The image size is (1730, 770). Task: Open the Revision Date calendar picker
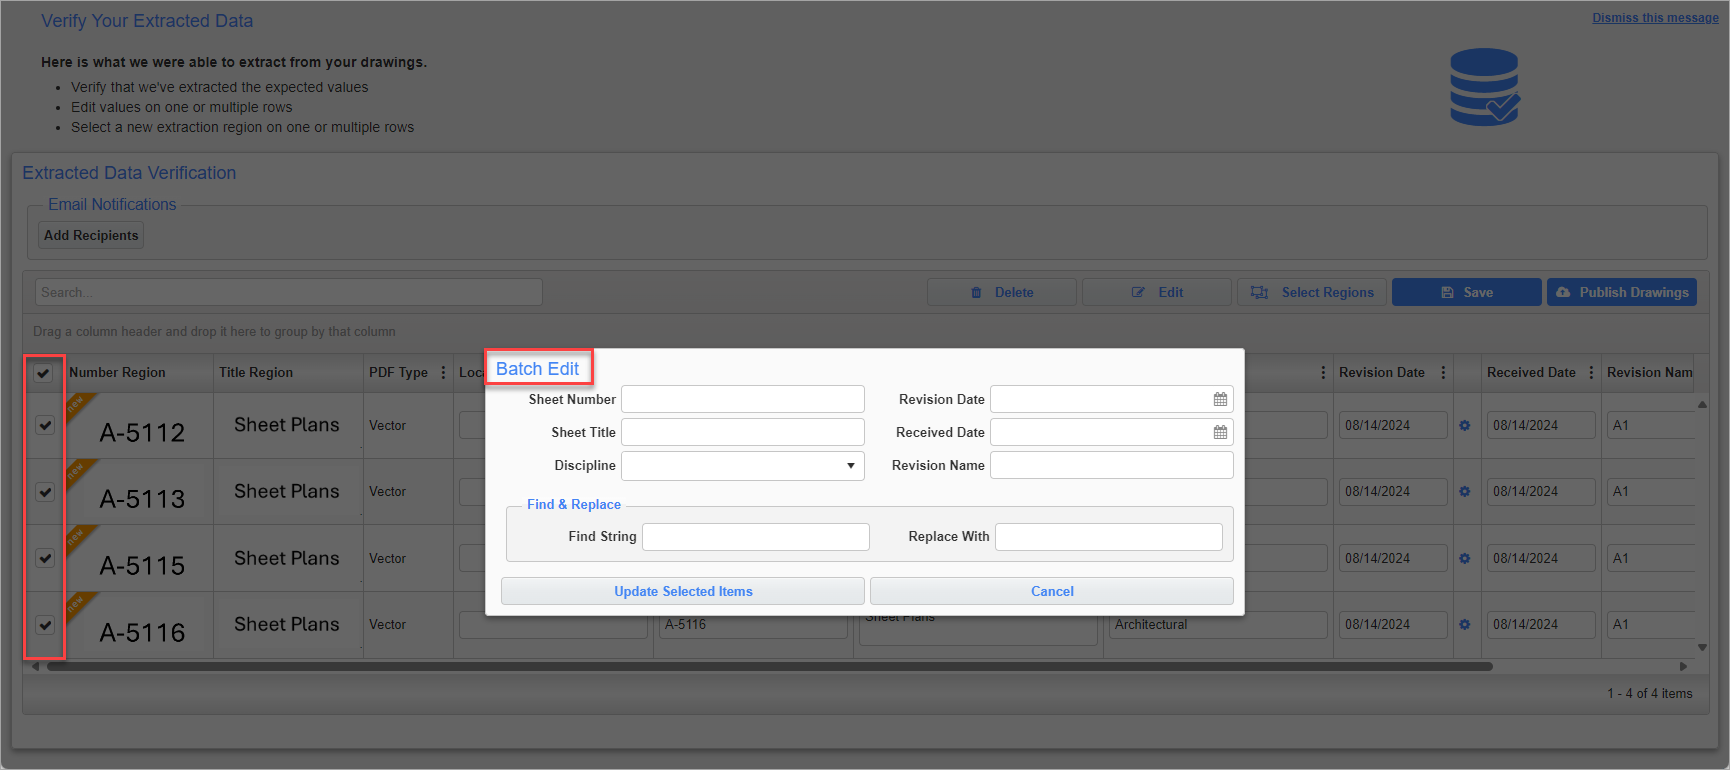1220,399
